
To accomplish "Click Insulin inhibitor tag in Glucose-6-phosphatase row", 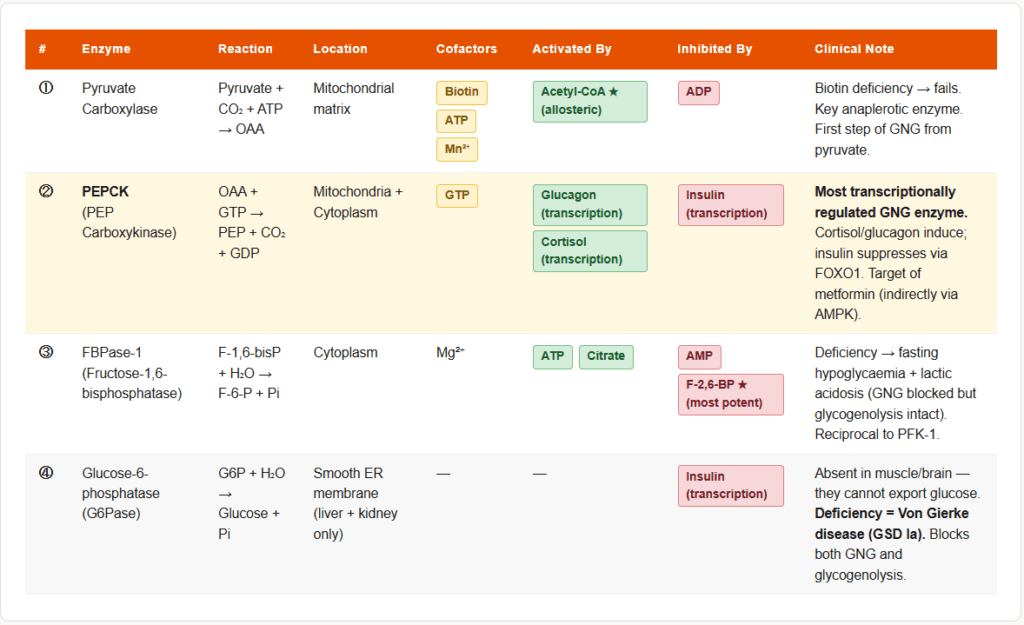I will pyautogui.click(x=730, y=486).
